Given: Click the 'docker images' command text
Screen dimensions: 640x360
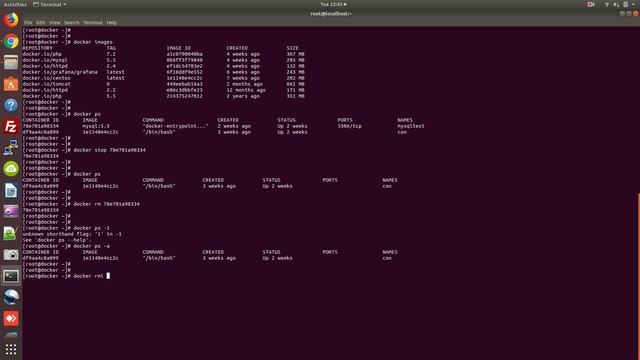Looking at the screenshot, I should click(93, 42).
